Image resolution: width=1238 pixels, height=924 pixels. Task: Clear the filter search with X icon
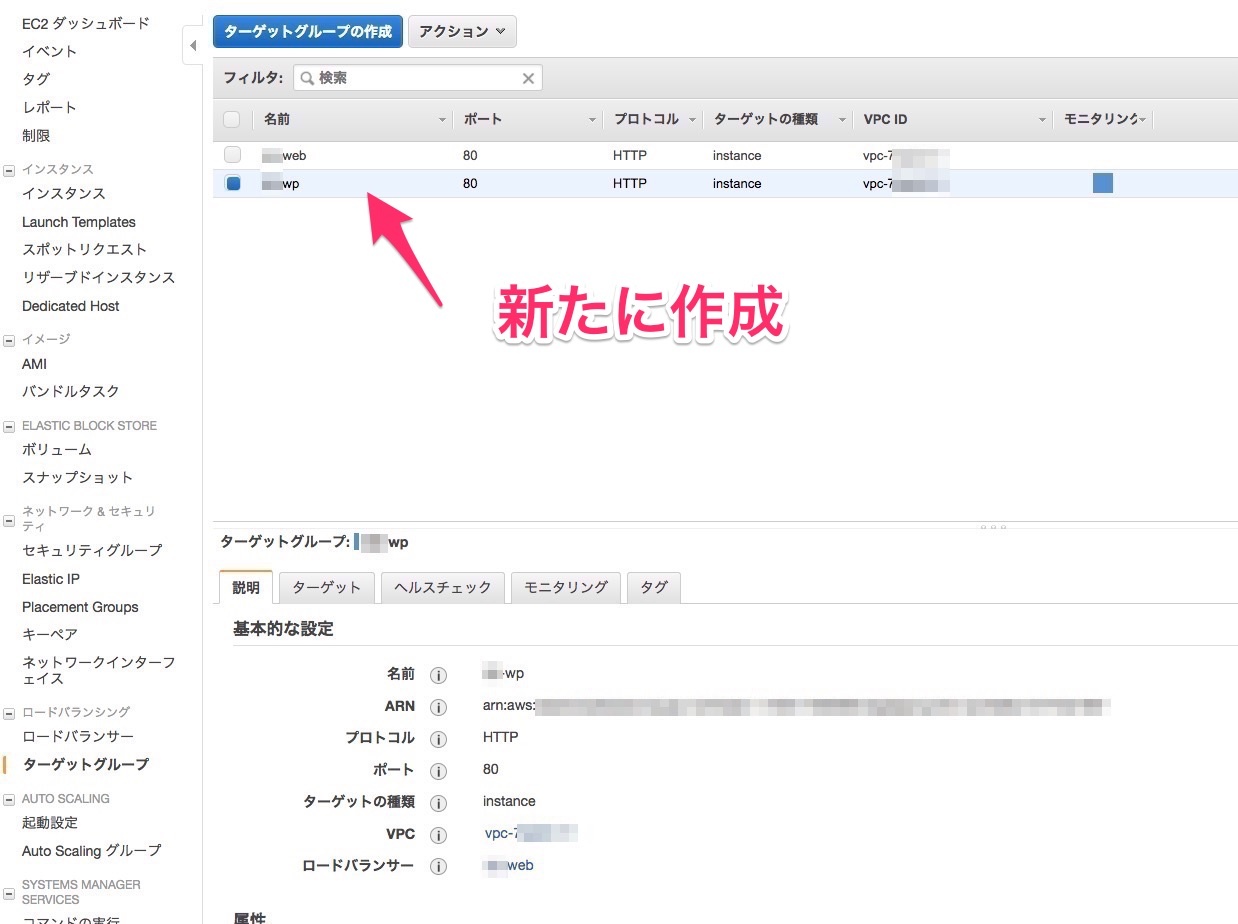(x=529, y=78)
